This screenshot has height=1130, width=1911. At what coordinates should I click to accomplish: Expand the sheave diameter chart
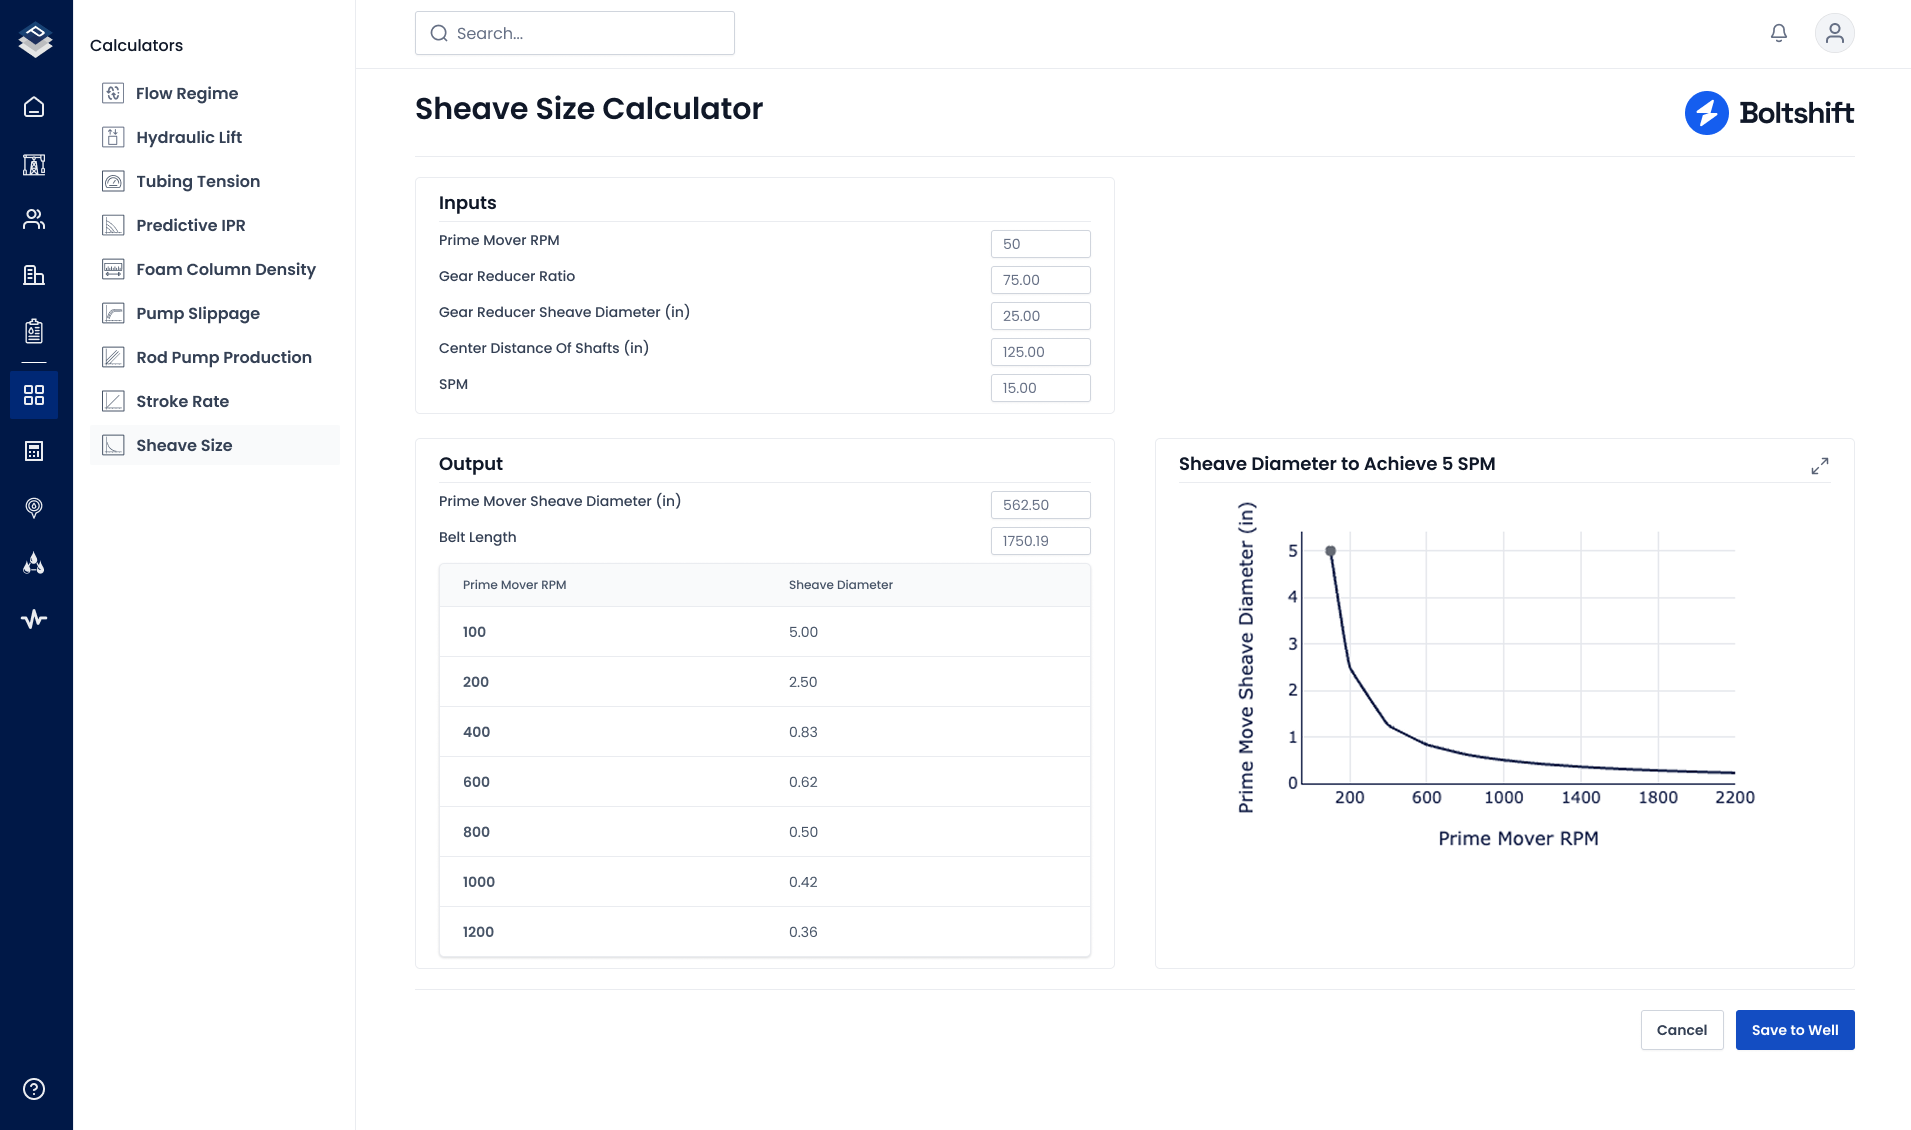tap(1820, 466)
